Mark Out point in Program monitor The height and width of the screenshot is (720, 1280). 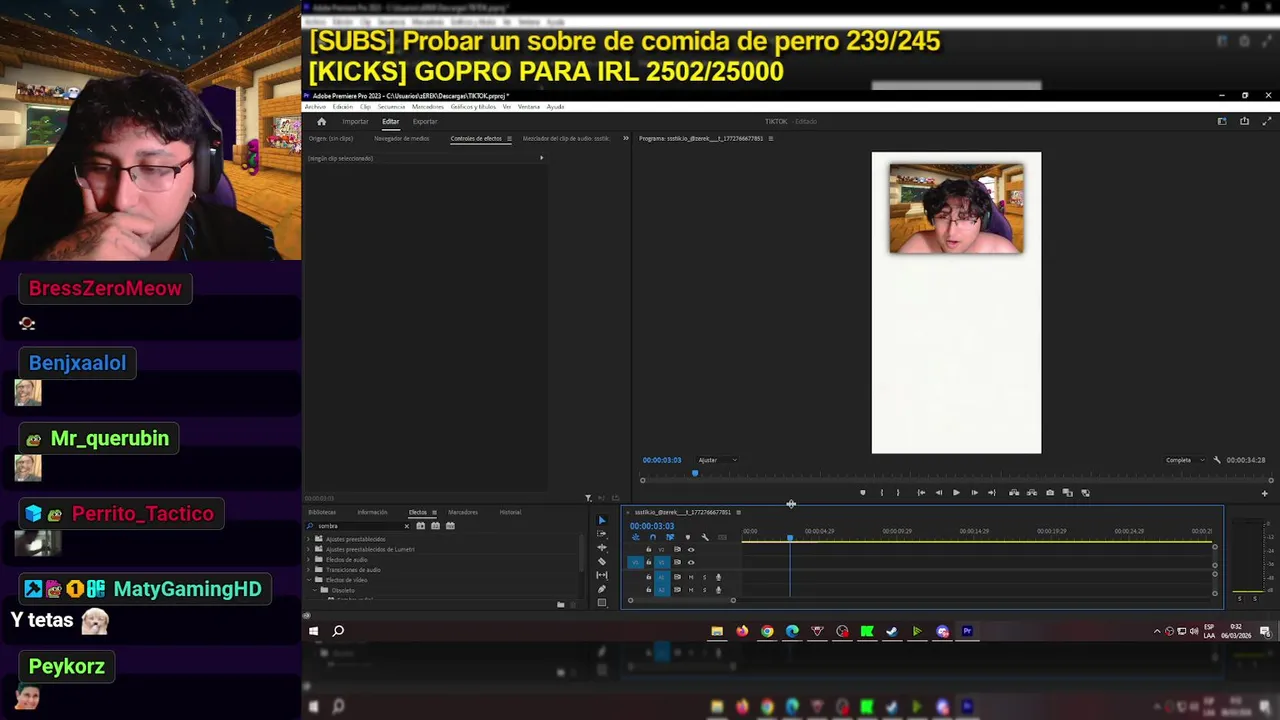click(898, 492)
